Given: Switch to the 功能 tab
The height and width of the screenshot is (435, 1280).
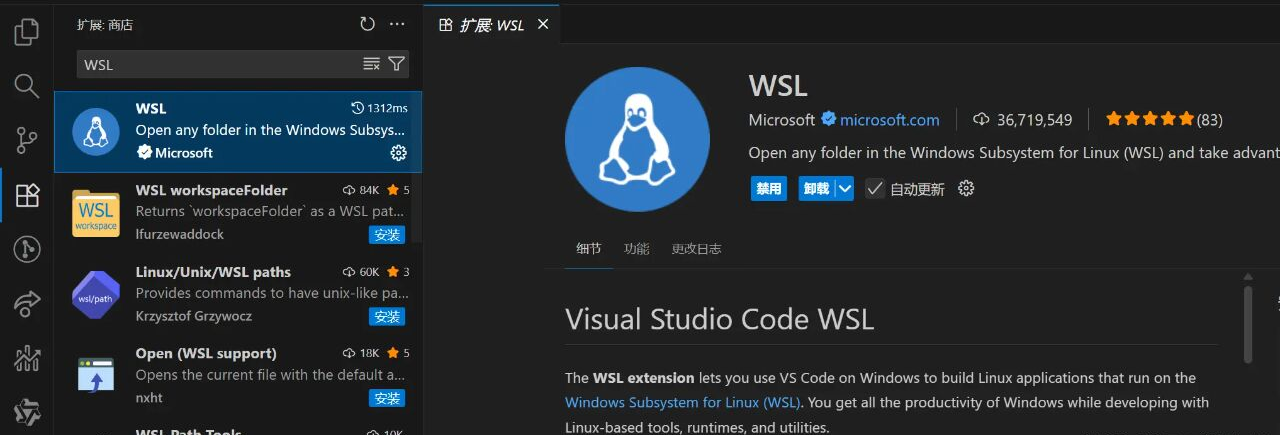Looking at the screenshot, I should 636,248.
